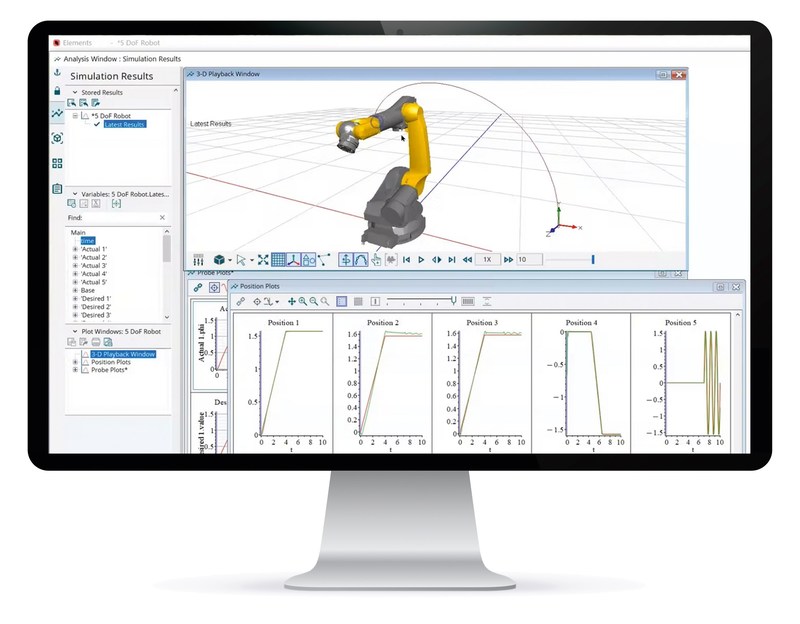Select Position Plots in Plot Windows tree
The height and width of the screenshot is (624, 800).
(110, 362)
